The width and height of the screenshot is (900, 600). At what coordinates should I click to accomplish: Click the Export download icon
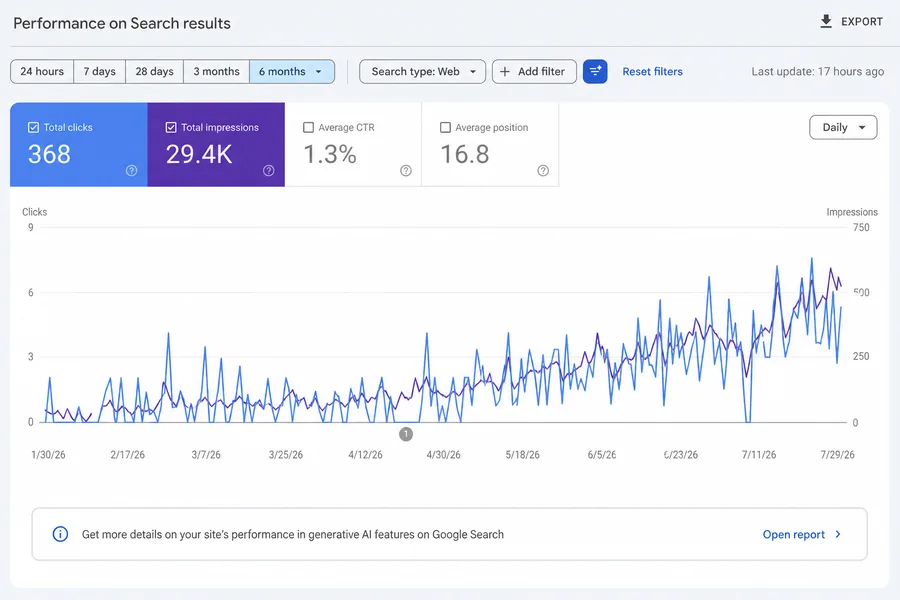[825, 22]
